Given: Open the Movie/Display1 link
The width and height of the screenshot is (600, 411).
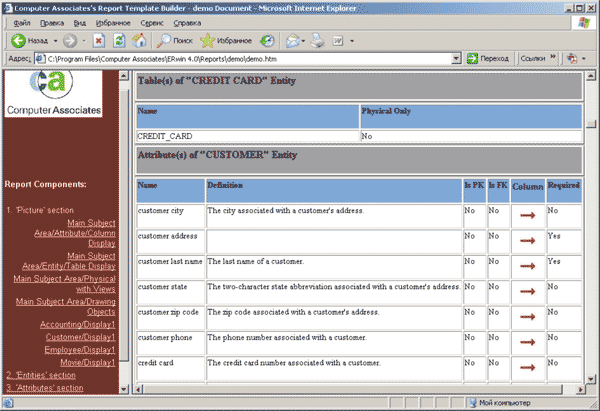Looking at the screenshot, I should (x=88, y=362).
